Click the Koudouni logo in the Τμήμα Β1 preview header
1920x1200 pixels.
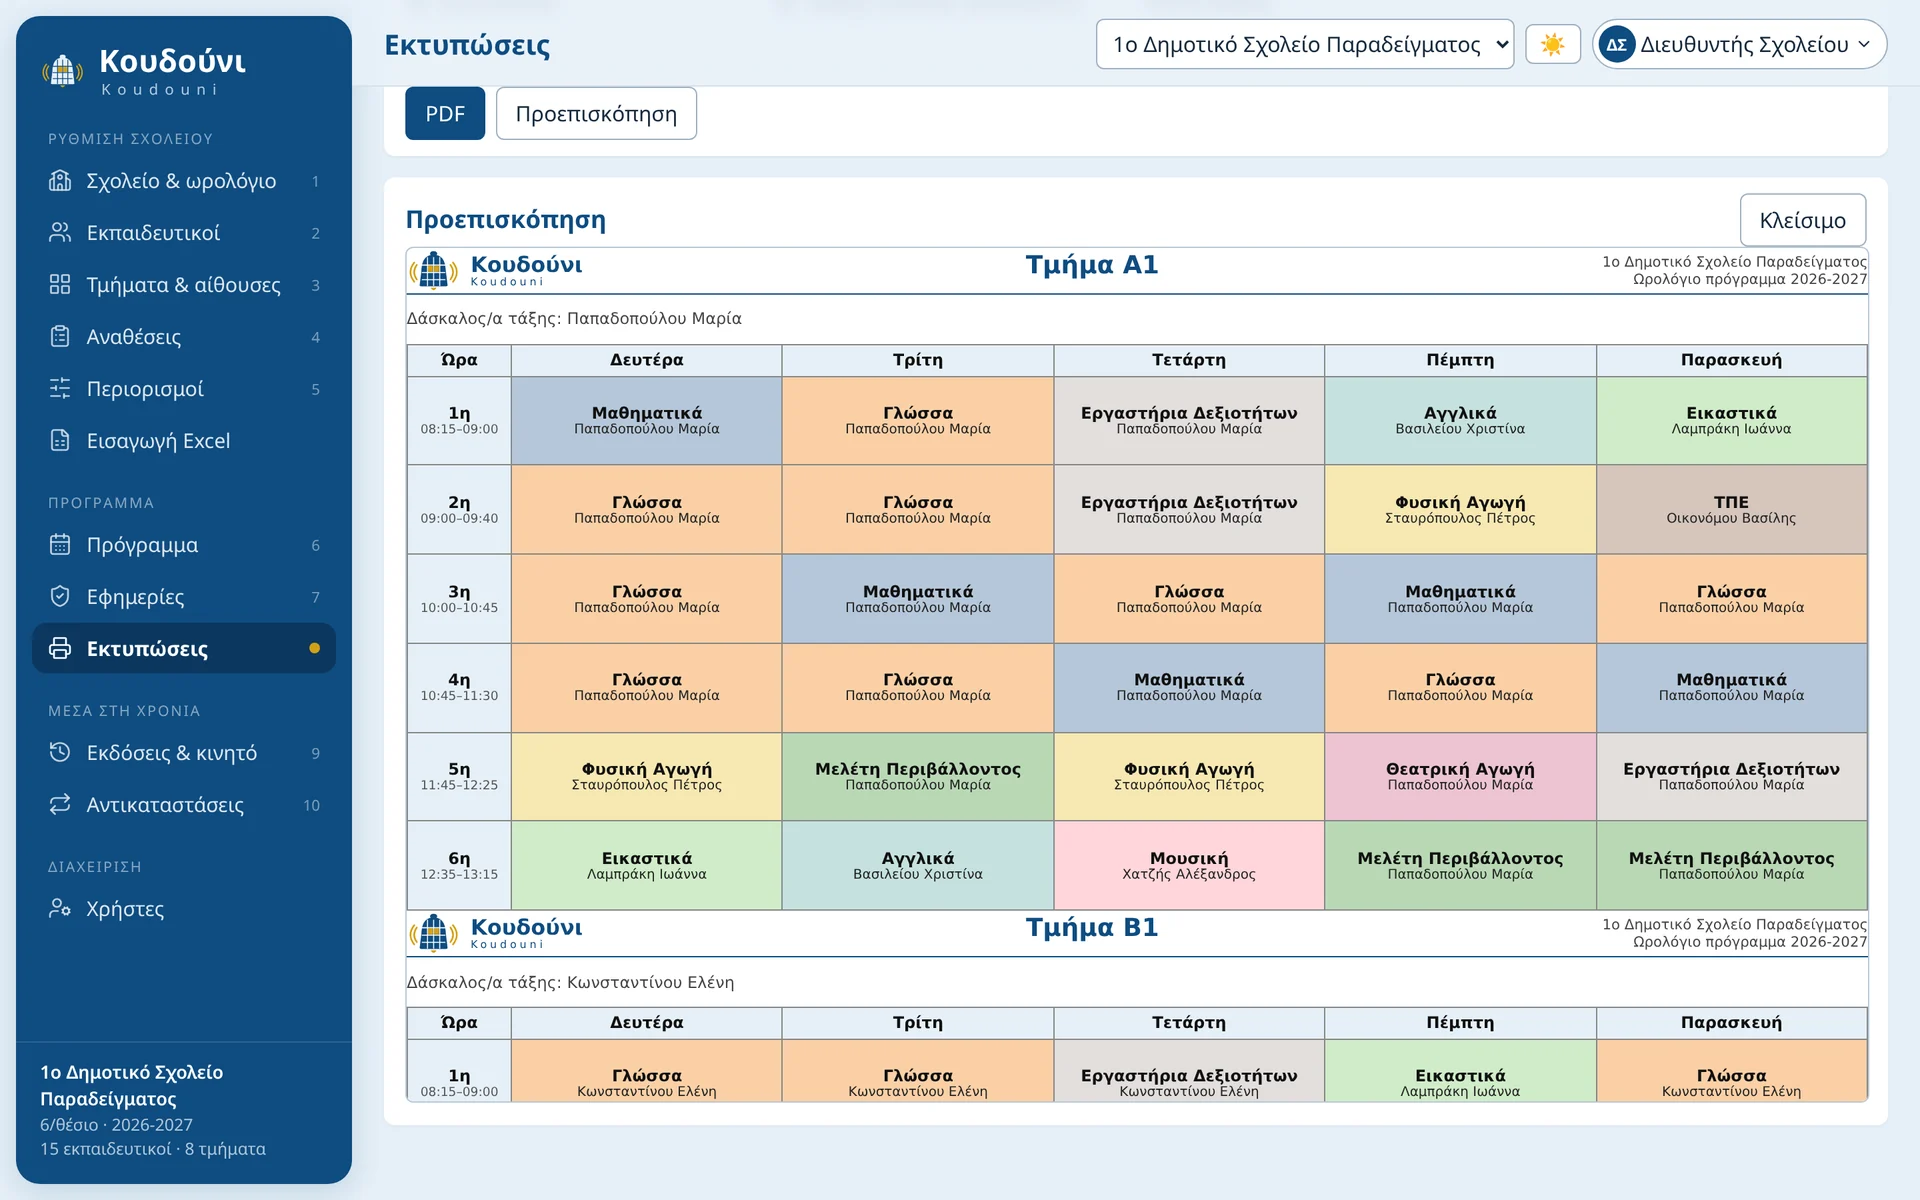pos(496,933)
